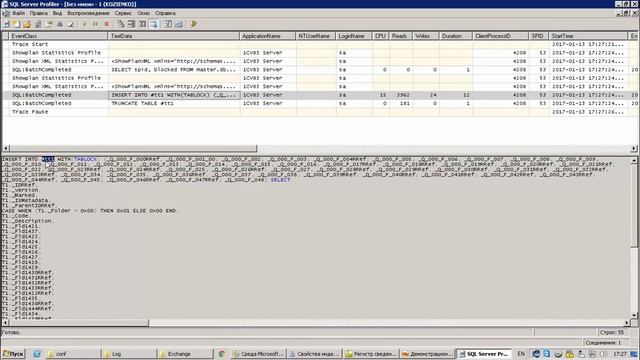
Task: Launch Performance Monitor from the toolbar icon
Action: click(x=179, y=24)
